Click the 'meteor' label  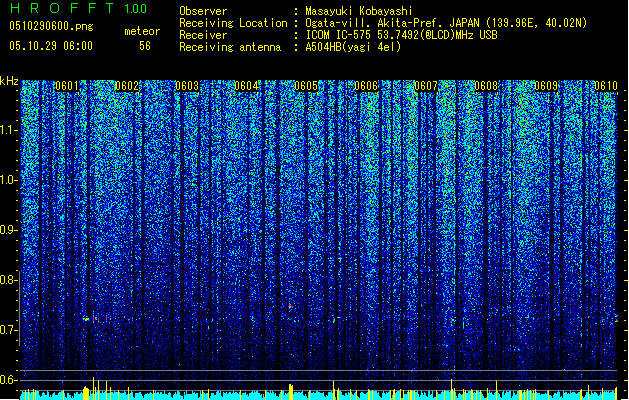(142, 31)
